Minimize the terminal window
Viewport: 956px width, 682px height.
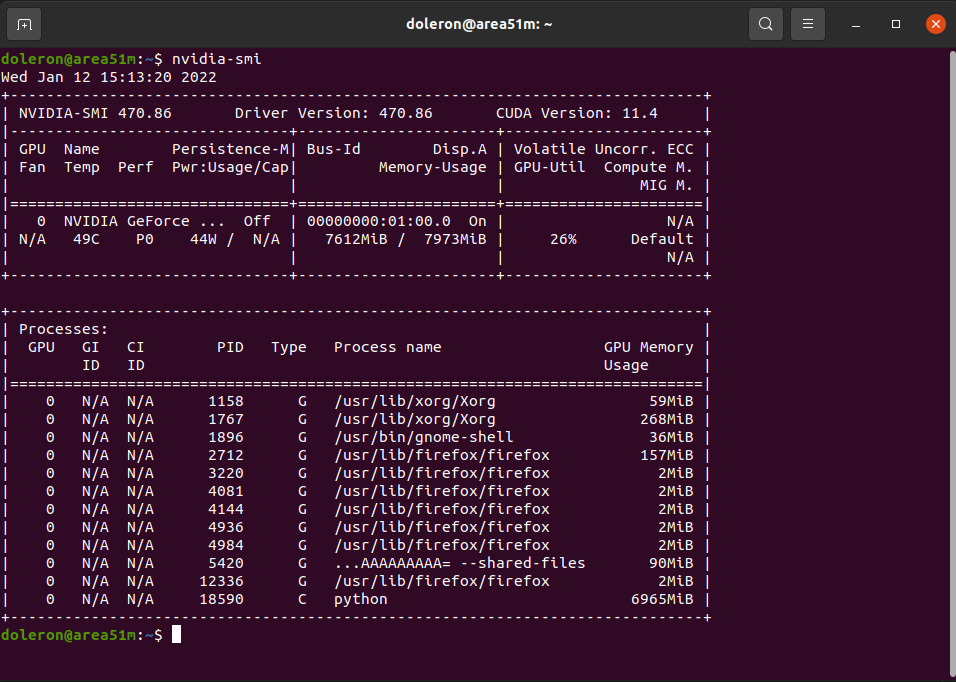point(856,24)
